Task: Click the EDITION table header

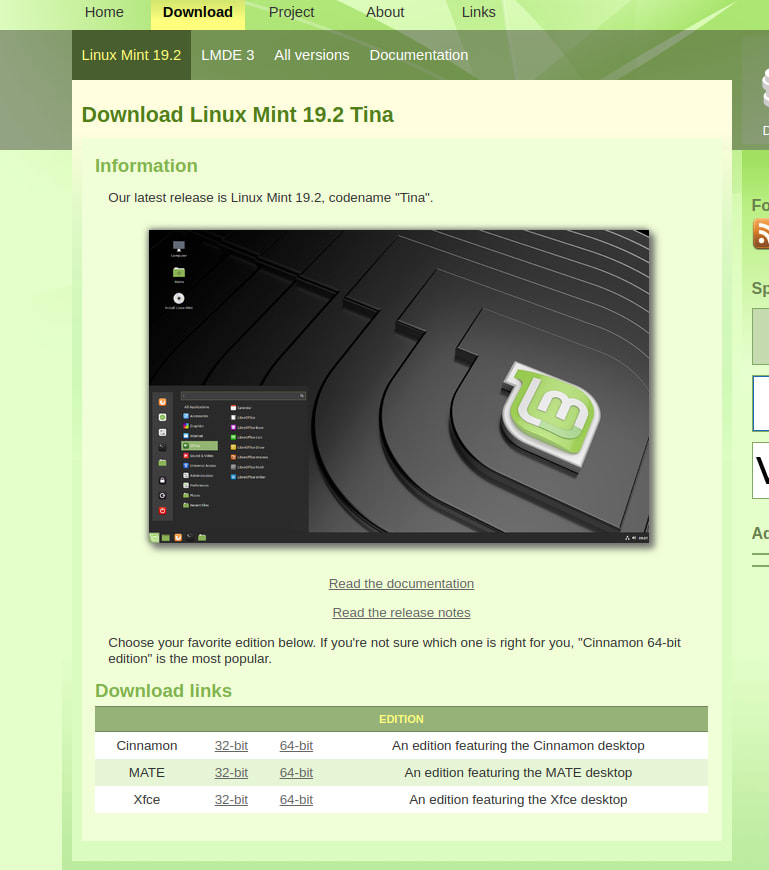Action: pos(401,719)
